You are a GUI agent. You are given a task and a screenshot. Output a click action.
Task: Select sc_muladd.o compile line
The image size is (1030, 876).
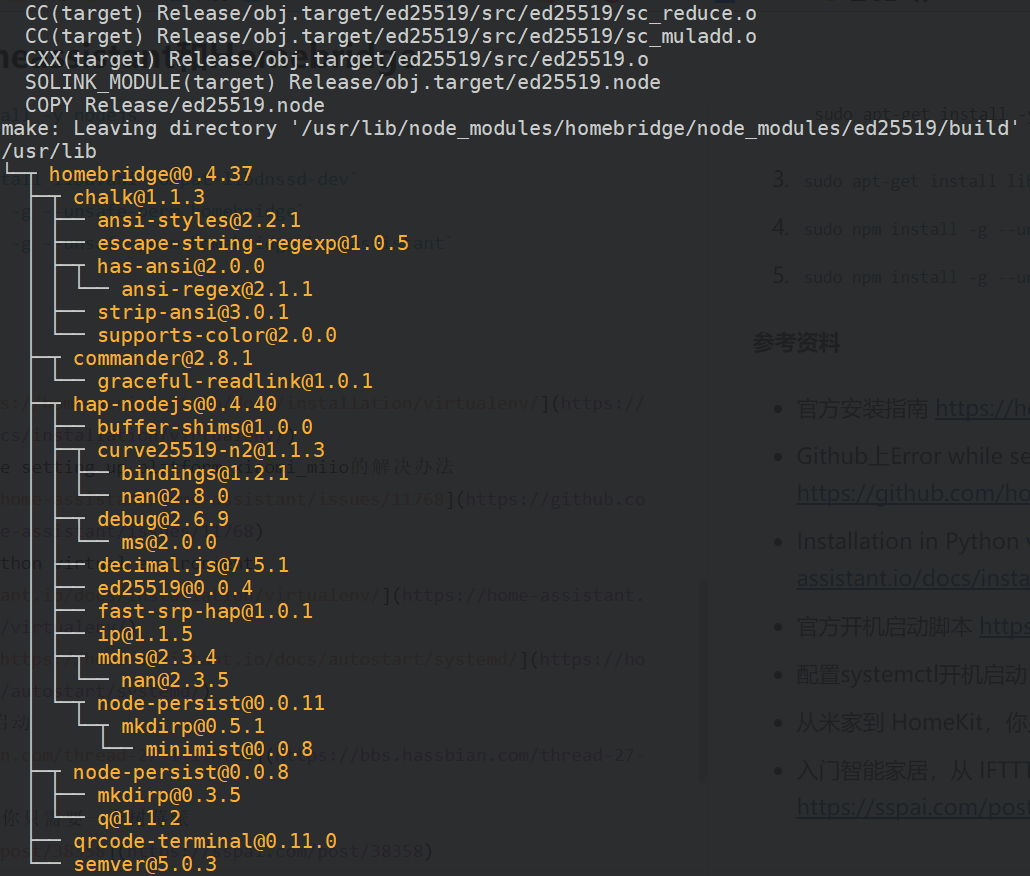pos(391,36)
